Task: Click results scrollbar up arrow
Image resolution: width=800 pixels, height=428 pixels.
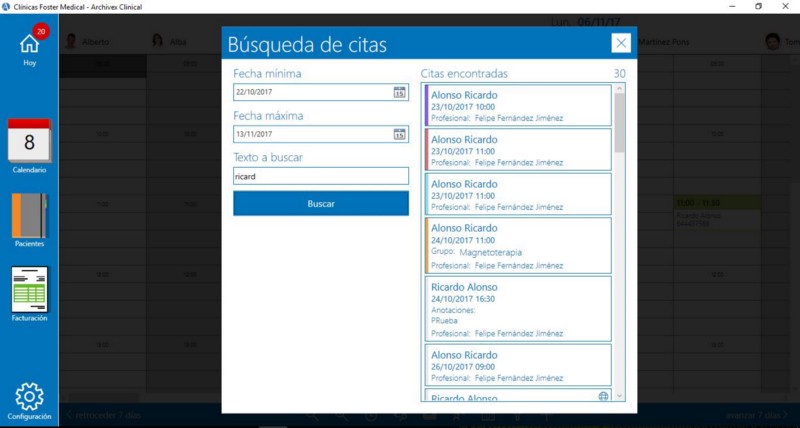Action: pos(619,88)
